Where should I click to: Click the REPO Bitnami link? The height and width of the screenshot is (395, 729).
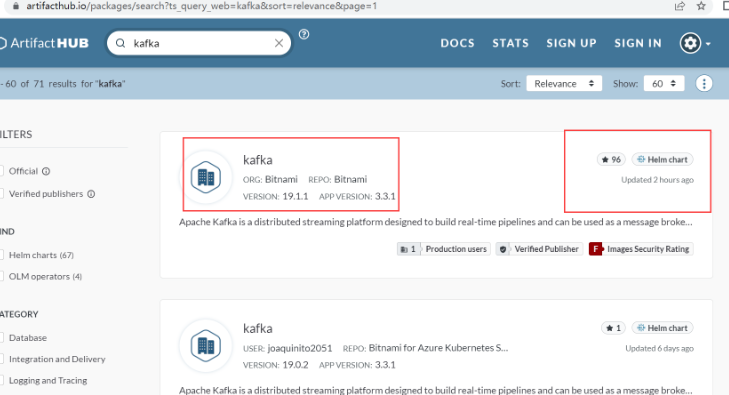pos(351,179)
